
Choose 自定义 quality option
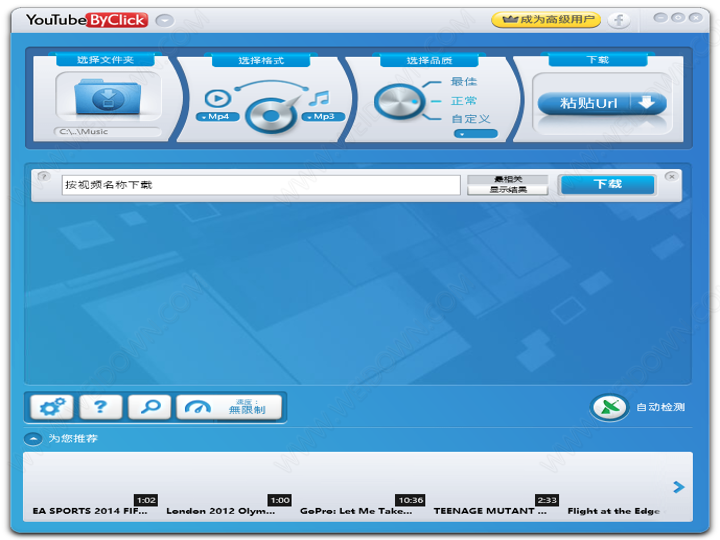tap(471, 119)
